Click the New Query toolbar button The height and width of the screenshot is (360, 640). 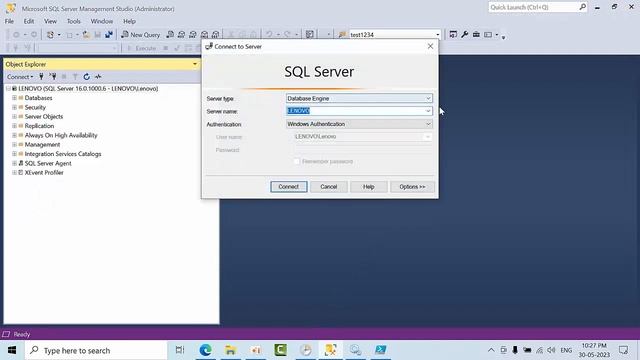coord(140,35)
